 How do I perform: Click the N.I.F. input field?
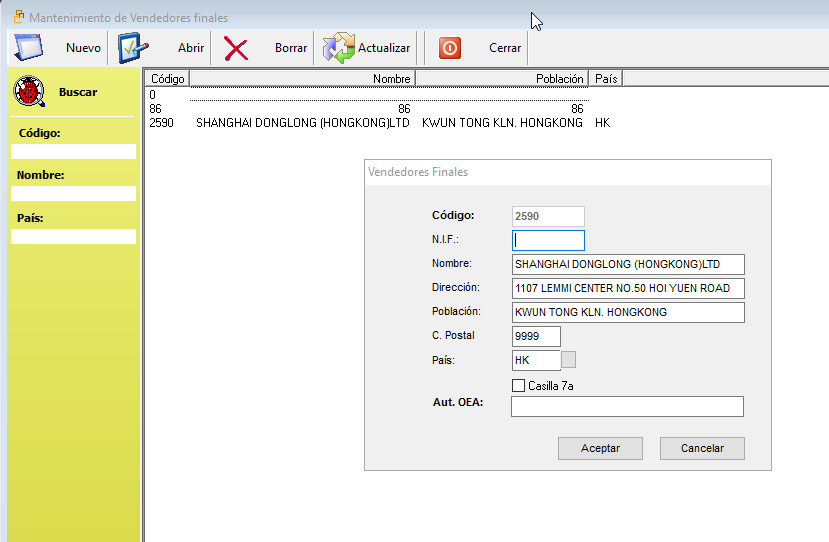pos(548,240)
